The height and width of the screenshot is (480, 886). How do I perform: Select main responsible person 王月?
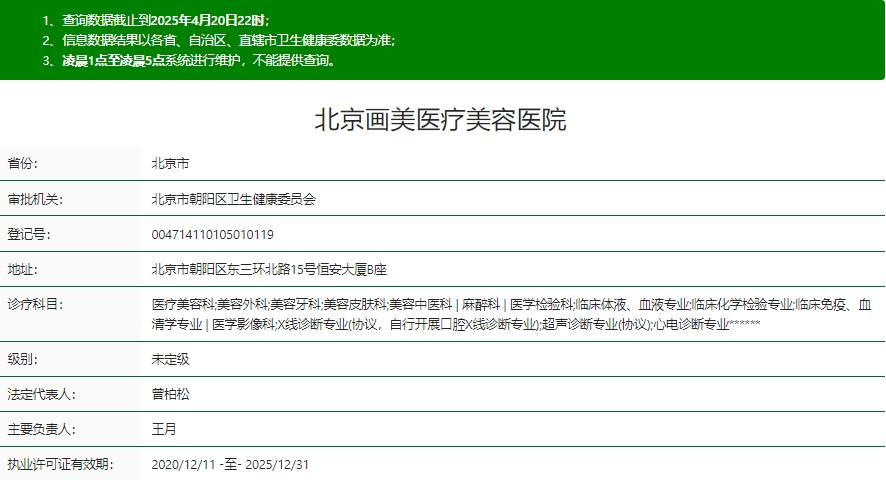coord(164,429)
